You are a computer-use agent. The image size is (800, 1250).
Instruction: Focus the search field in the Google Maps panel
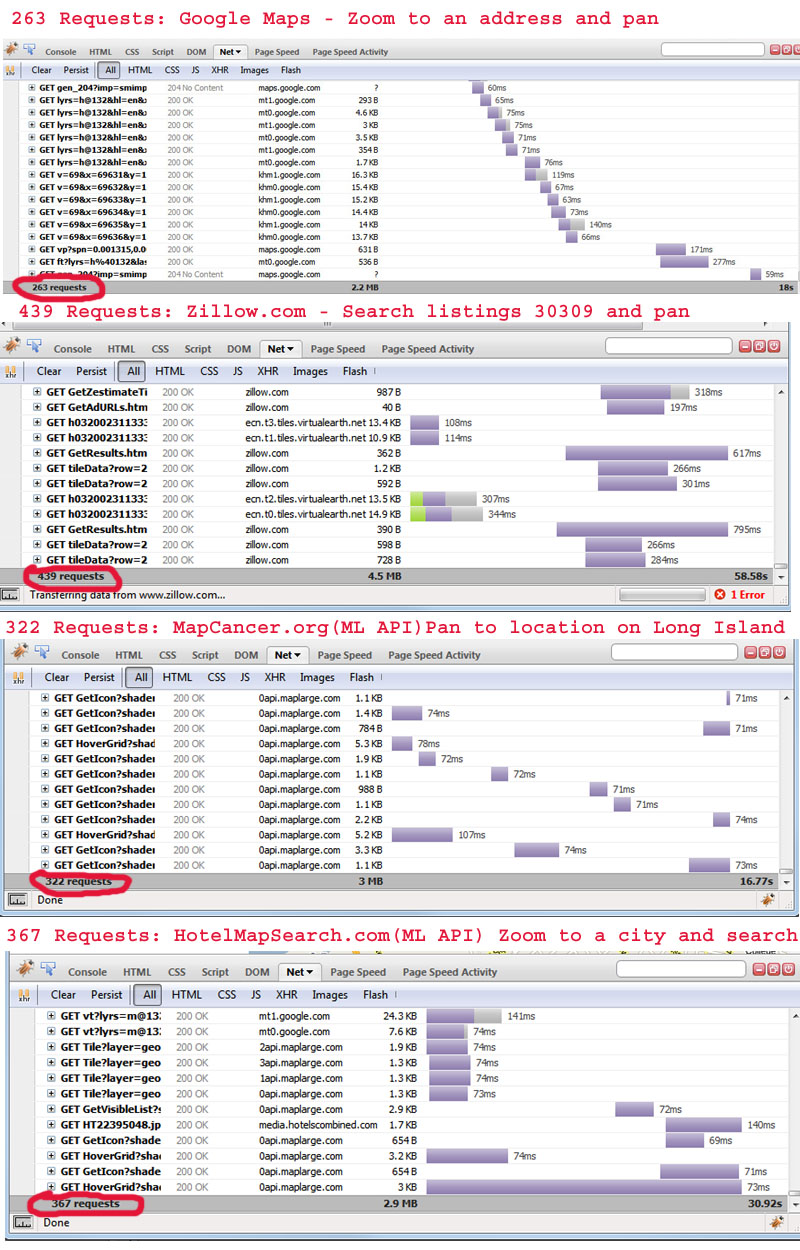(x=712, y=49)
